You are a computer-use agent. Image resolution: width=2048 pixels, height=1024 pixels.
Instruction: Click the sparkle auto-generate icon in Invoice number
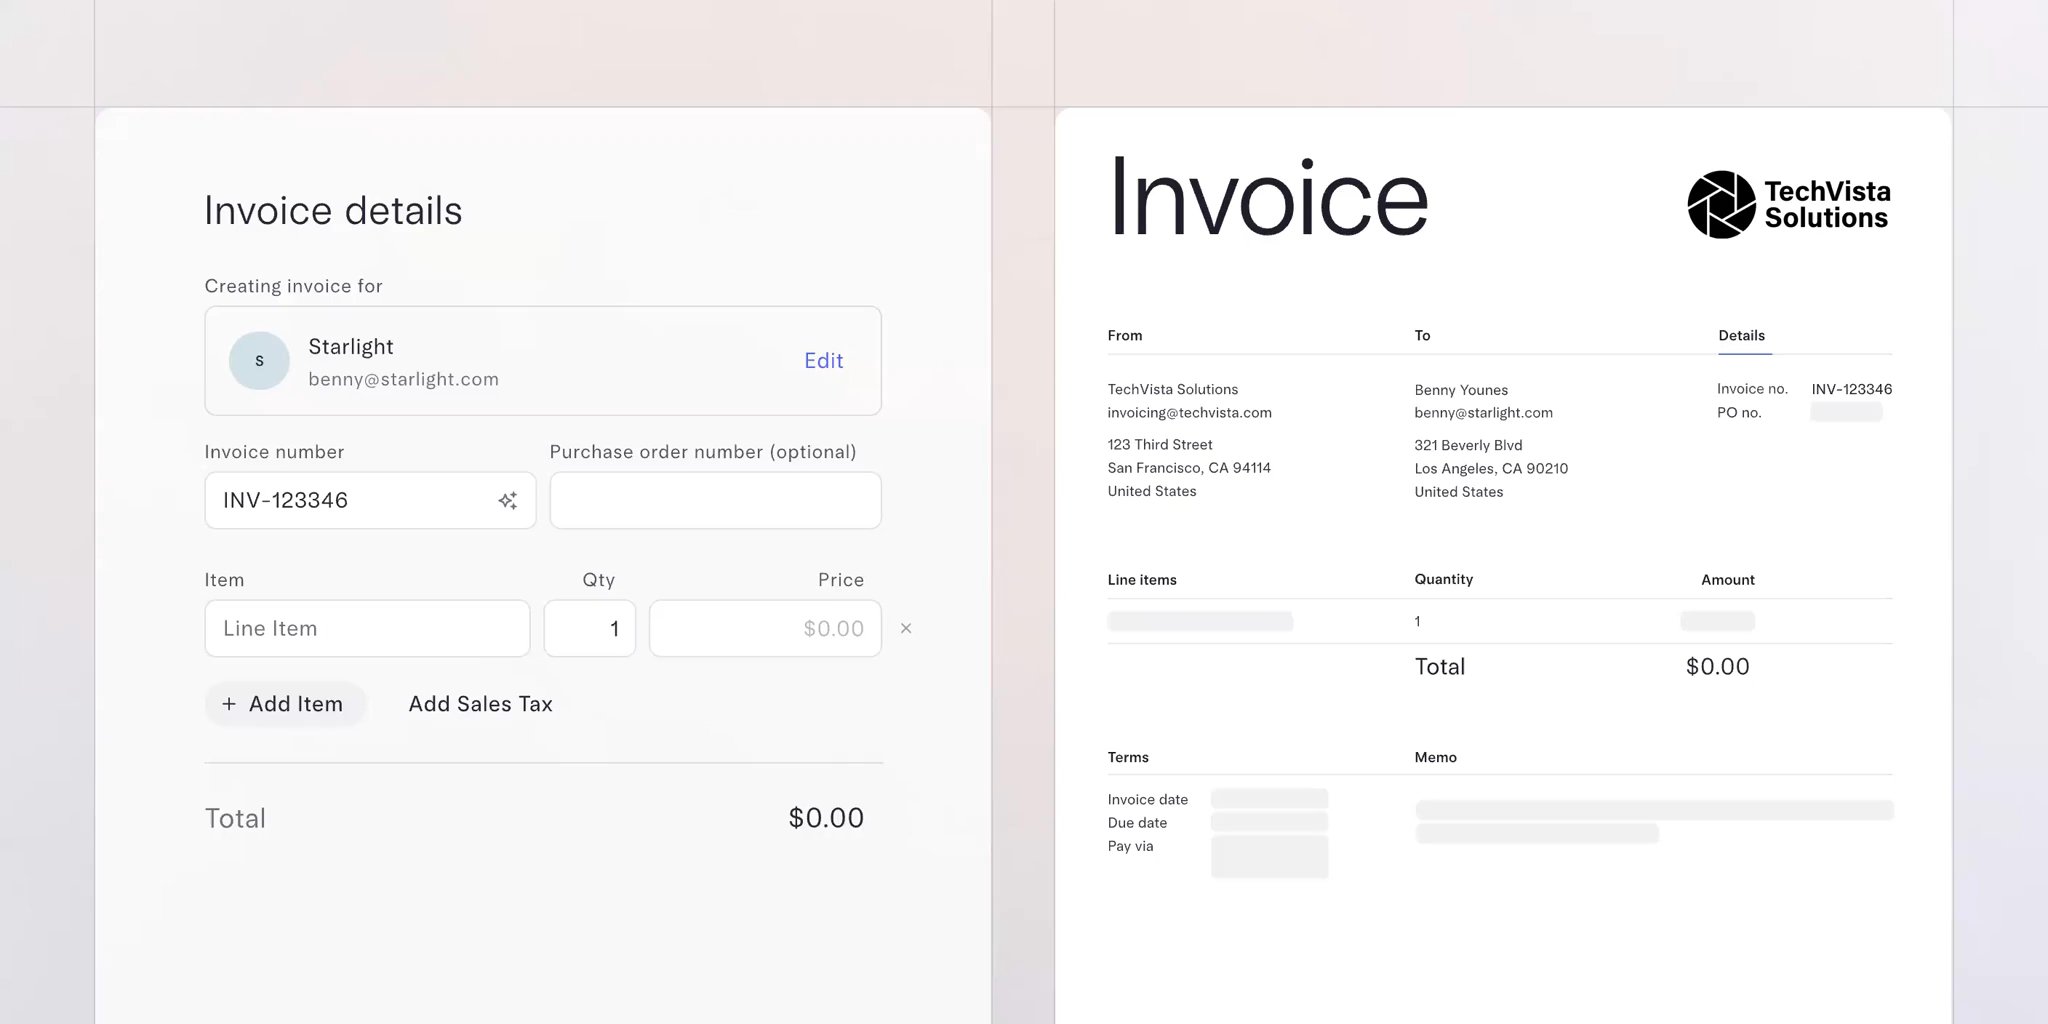click(x=508, y=500)
